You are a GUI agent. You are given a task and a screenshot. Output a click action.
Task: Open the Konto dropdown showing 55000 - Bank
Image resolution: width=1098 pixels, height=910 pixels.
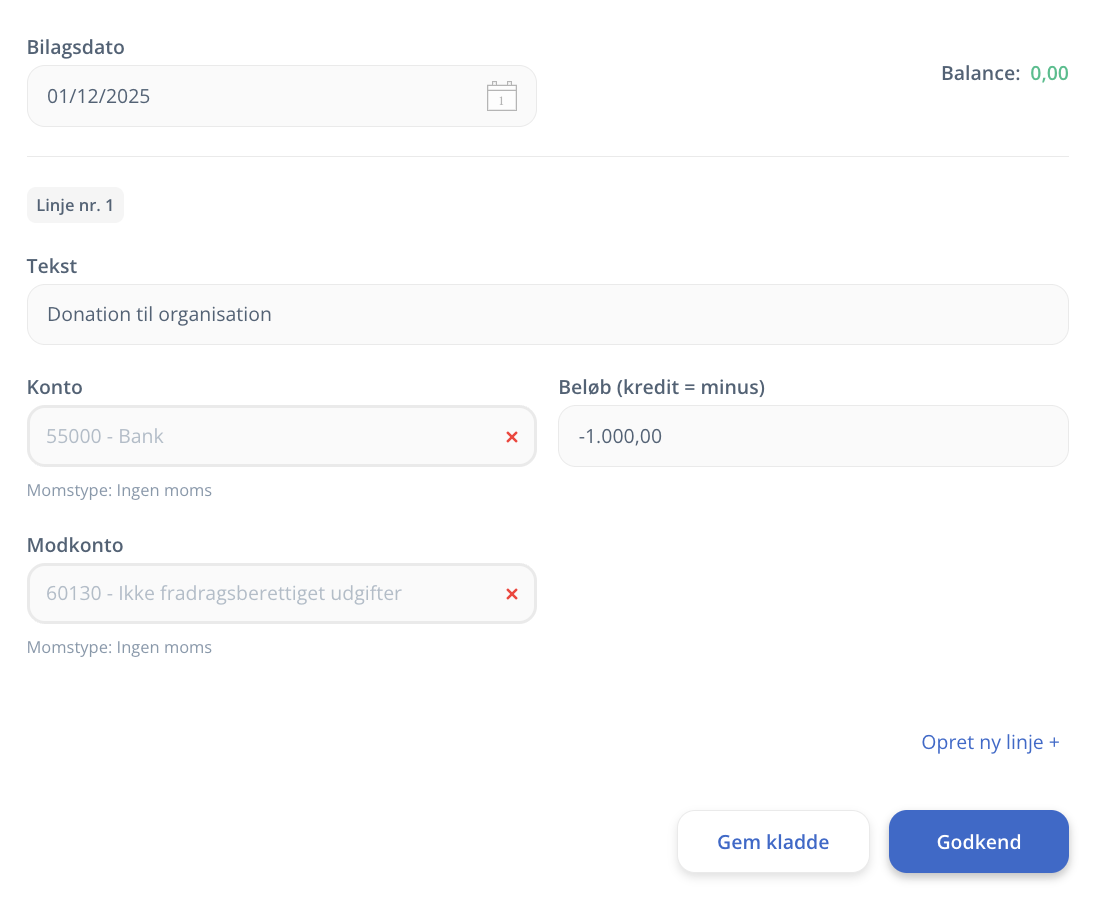(x=260, y=436)
